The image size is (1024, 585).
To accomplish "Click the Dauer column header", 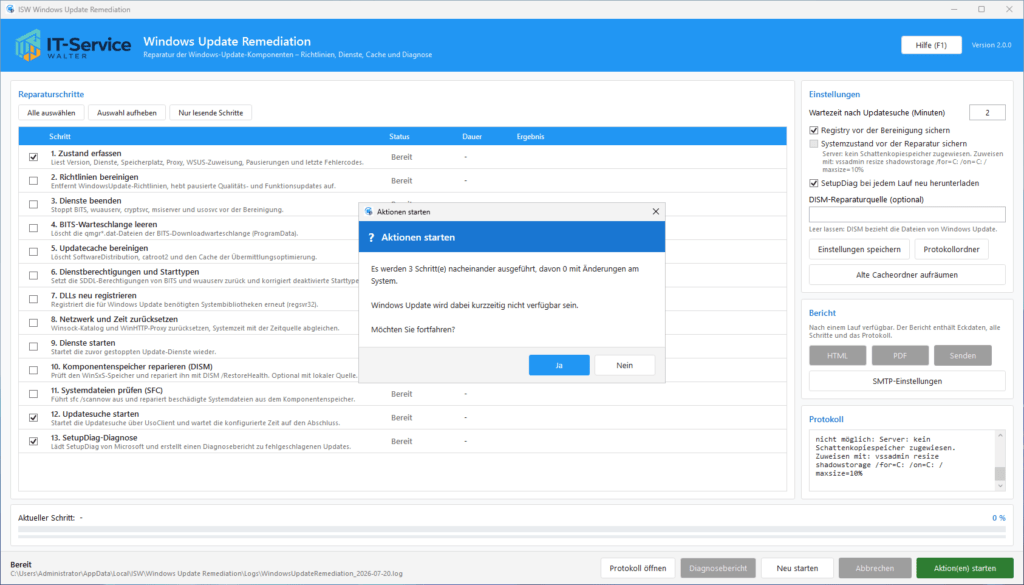I will [x=472, y=136].
